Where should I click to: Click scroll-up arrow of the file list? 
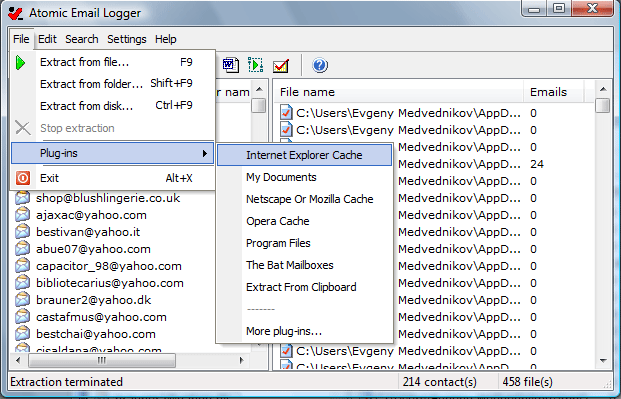tap(603, 89)
